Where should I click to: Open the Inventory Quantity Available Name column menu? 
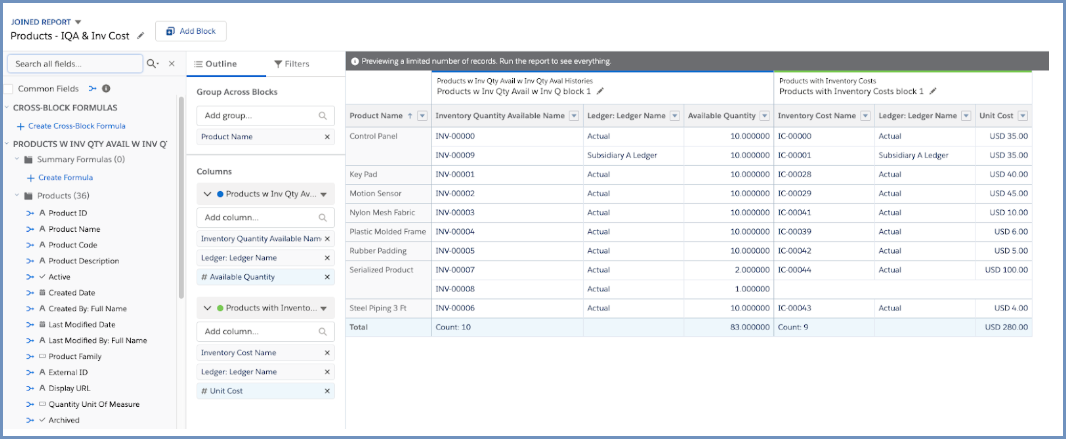[575, 116]
